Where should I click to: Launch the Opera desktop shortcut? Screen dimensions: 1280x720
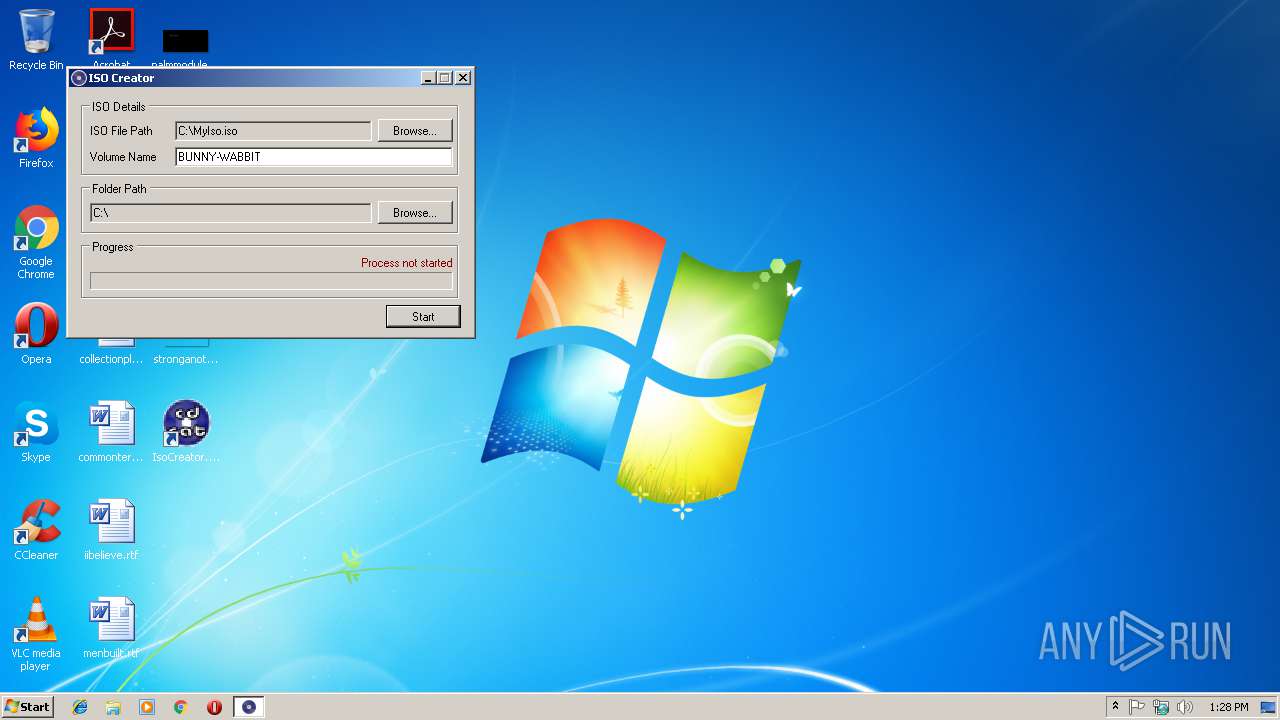point(36,334)
